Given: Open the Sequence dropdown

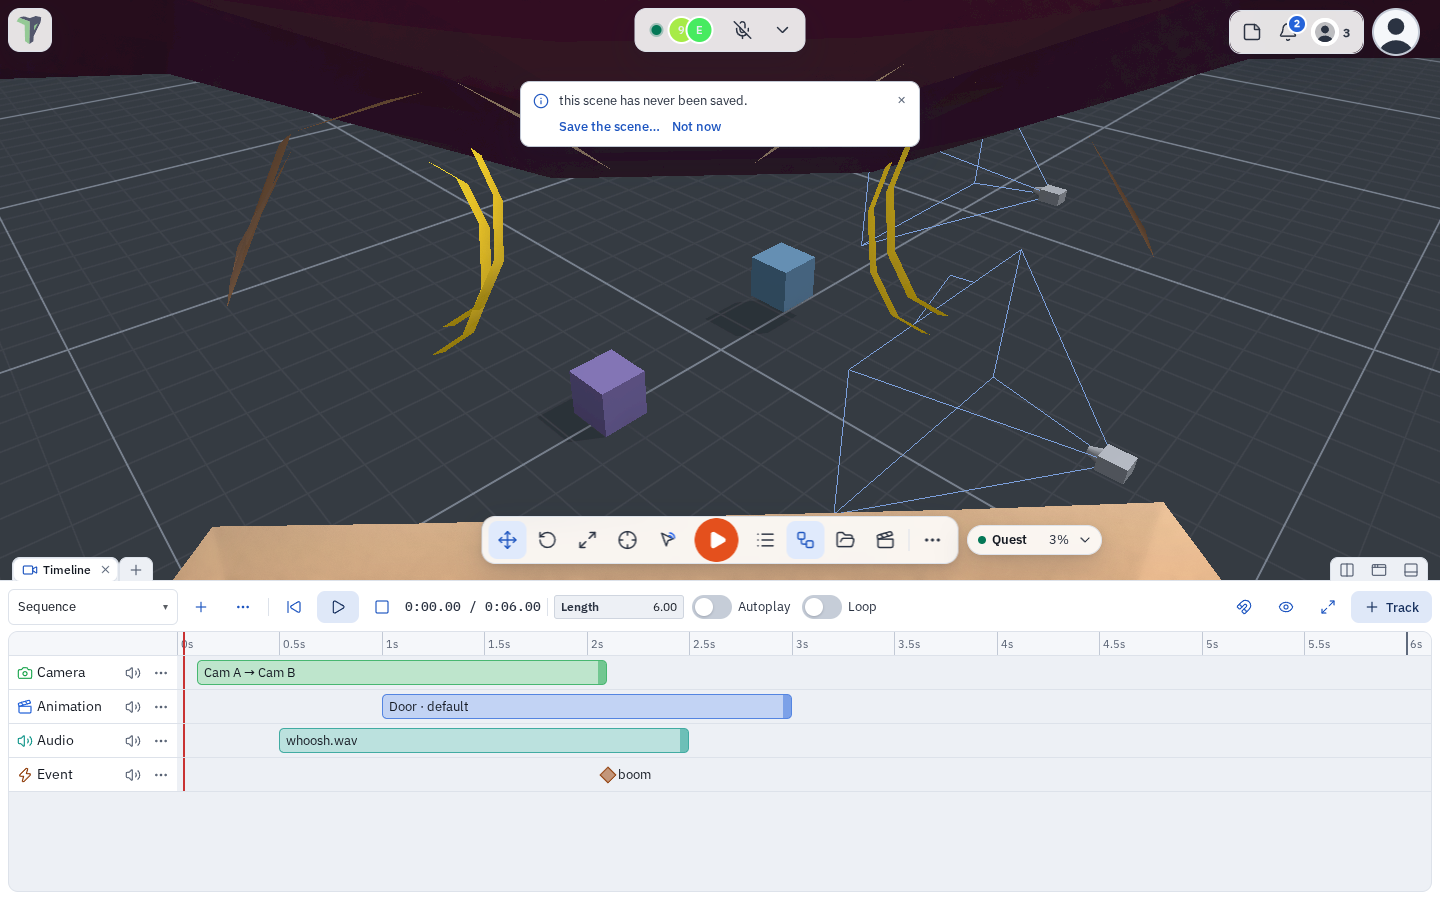Looking at the screenshot, I should pyautogui.click(x=93, y=607).
